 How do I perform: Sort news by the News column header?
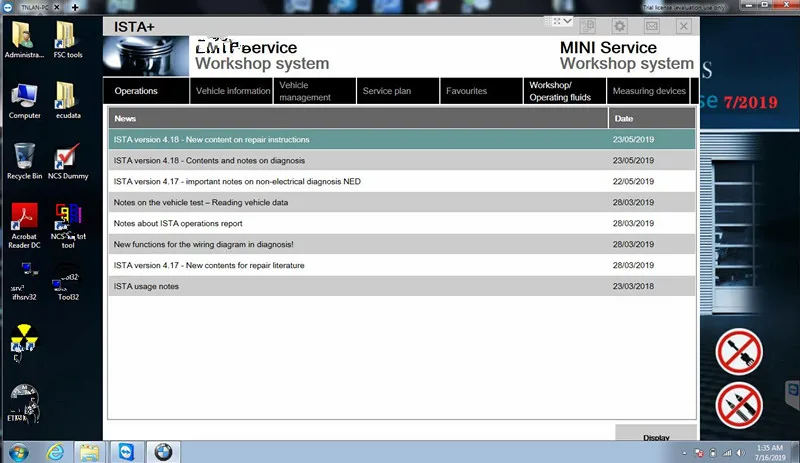pos(358,118)
